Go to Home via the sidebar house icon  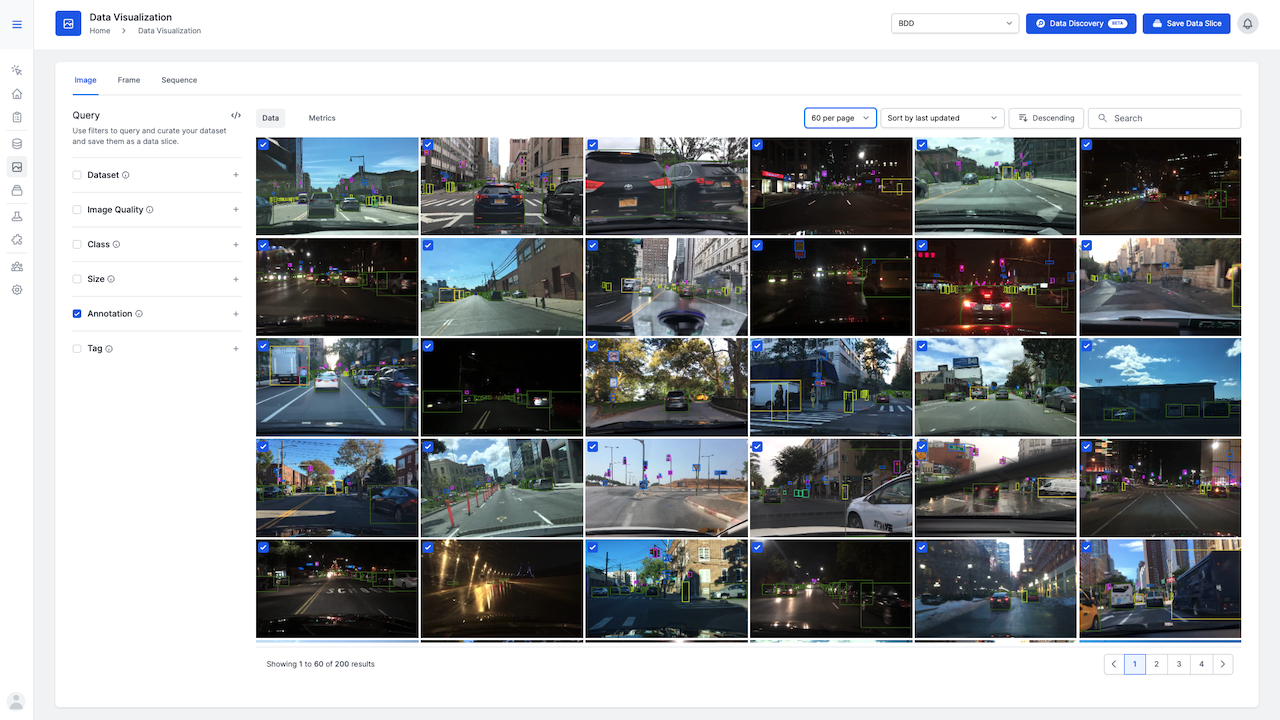pyautogui.click(x=17, y=94)
